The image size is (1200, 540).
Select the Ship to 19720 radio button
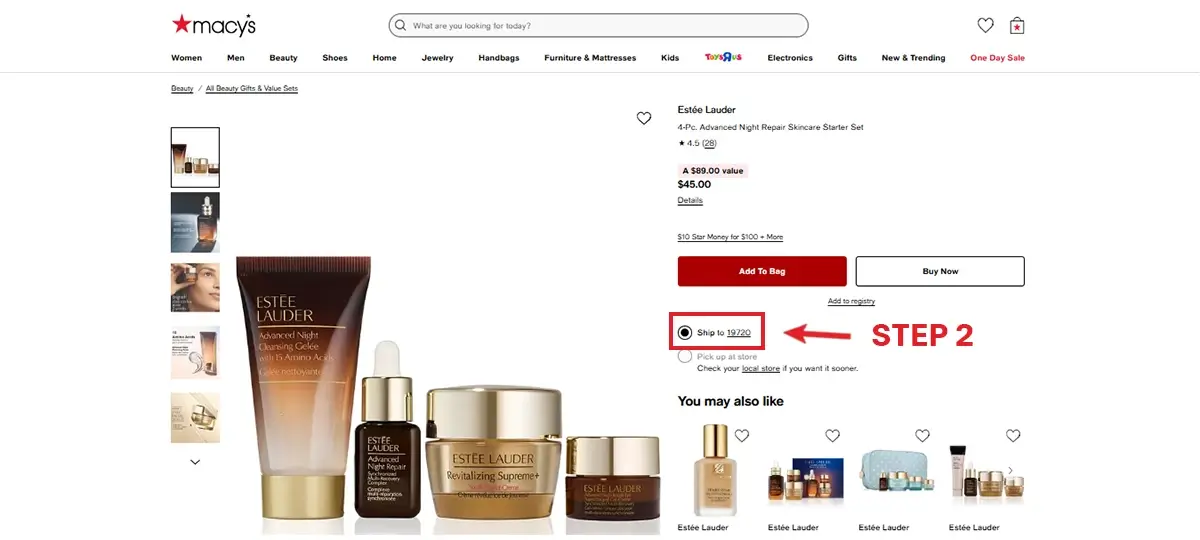tap(684, 332)
